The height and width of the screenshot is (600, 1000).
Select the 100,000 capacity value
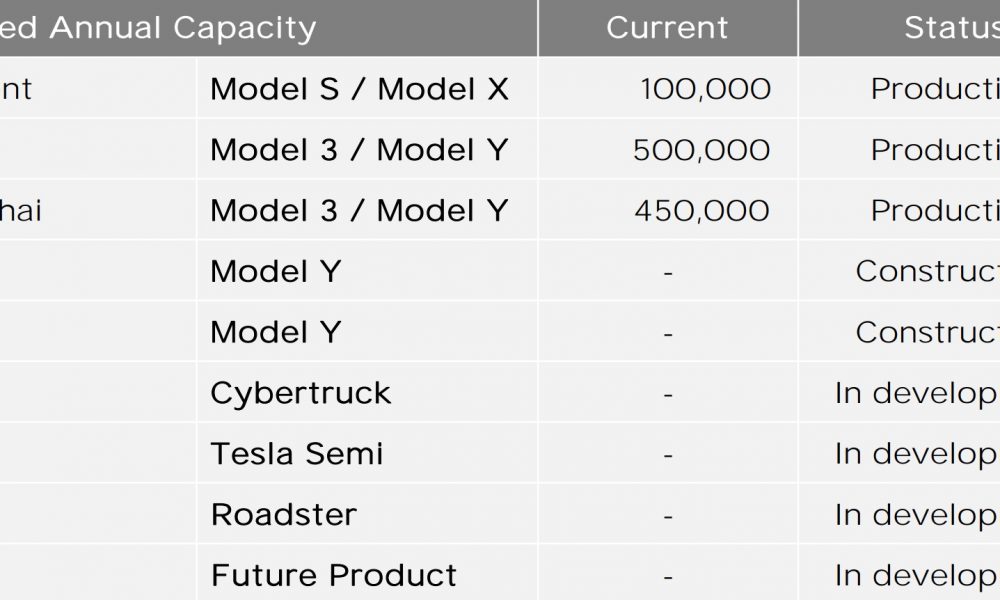705,89
